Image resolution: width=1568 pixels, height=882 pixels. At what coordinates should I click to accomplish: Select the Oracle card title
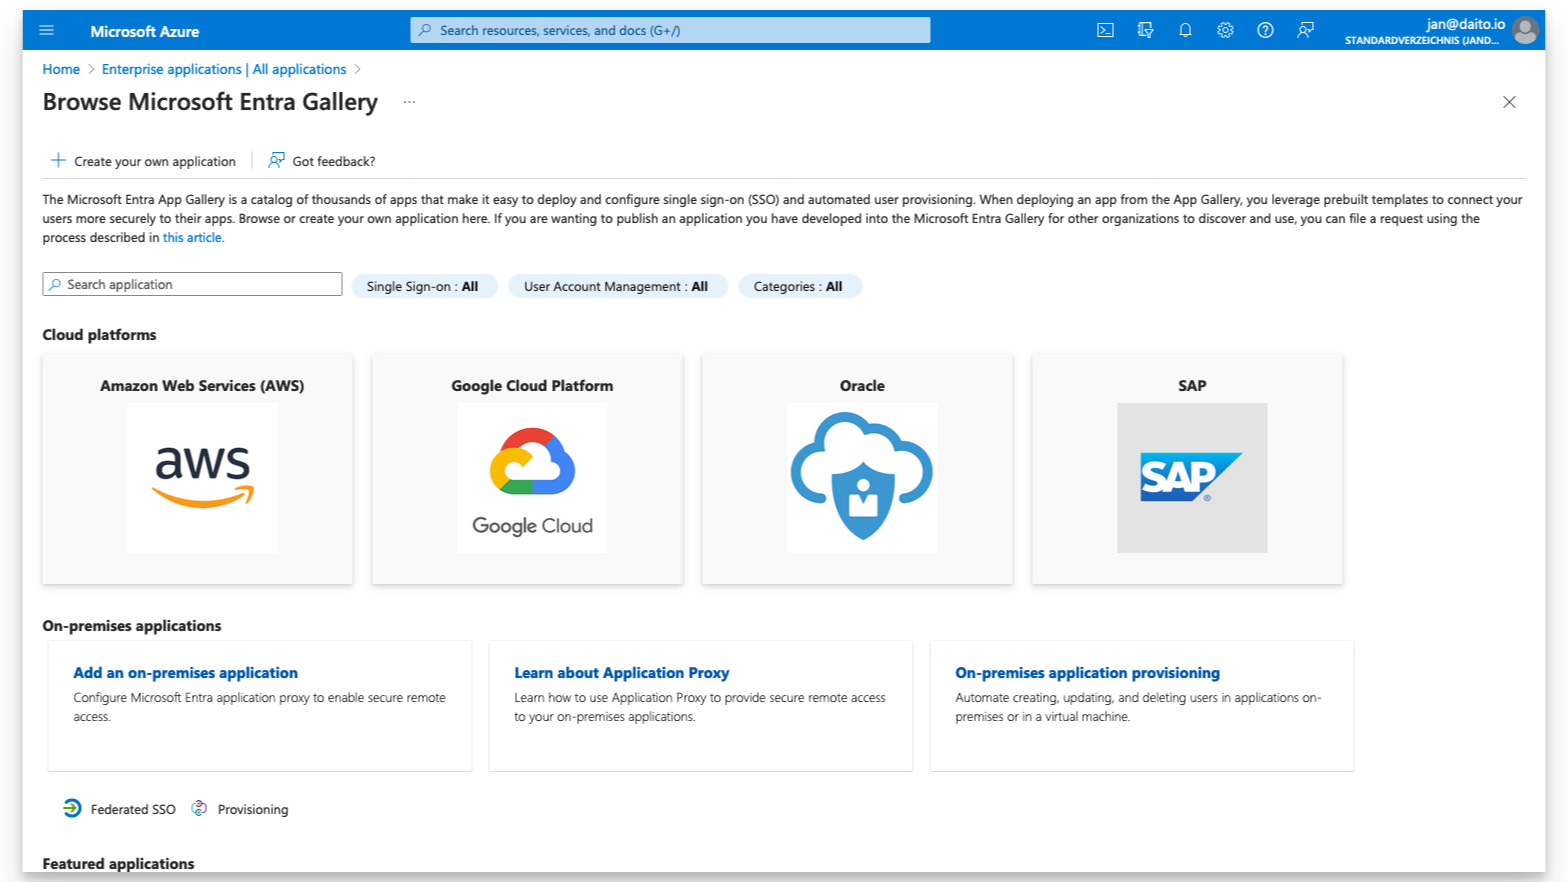click(x=862, y=386)
